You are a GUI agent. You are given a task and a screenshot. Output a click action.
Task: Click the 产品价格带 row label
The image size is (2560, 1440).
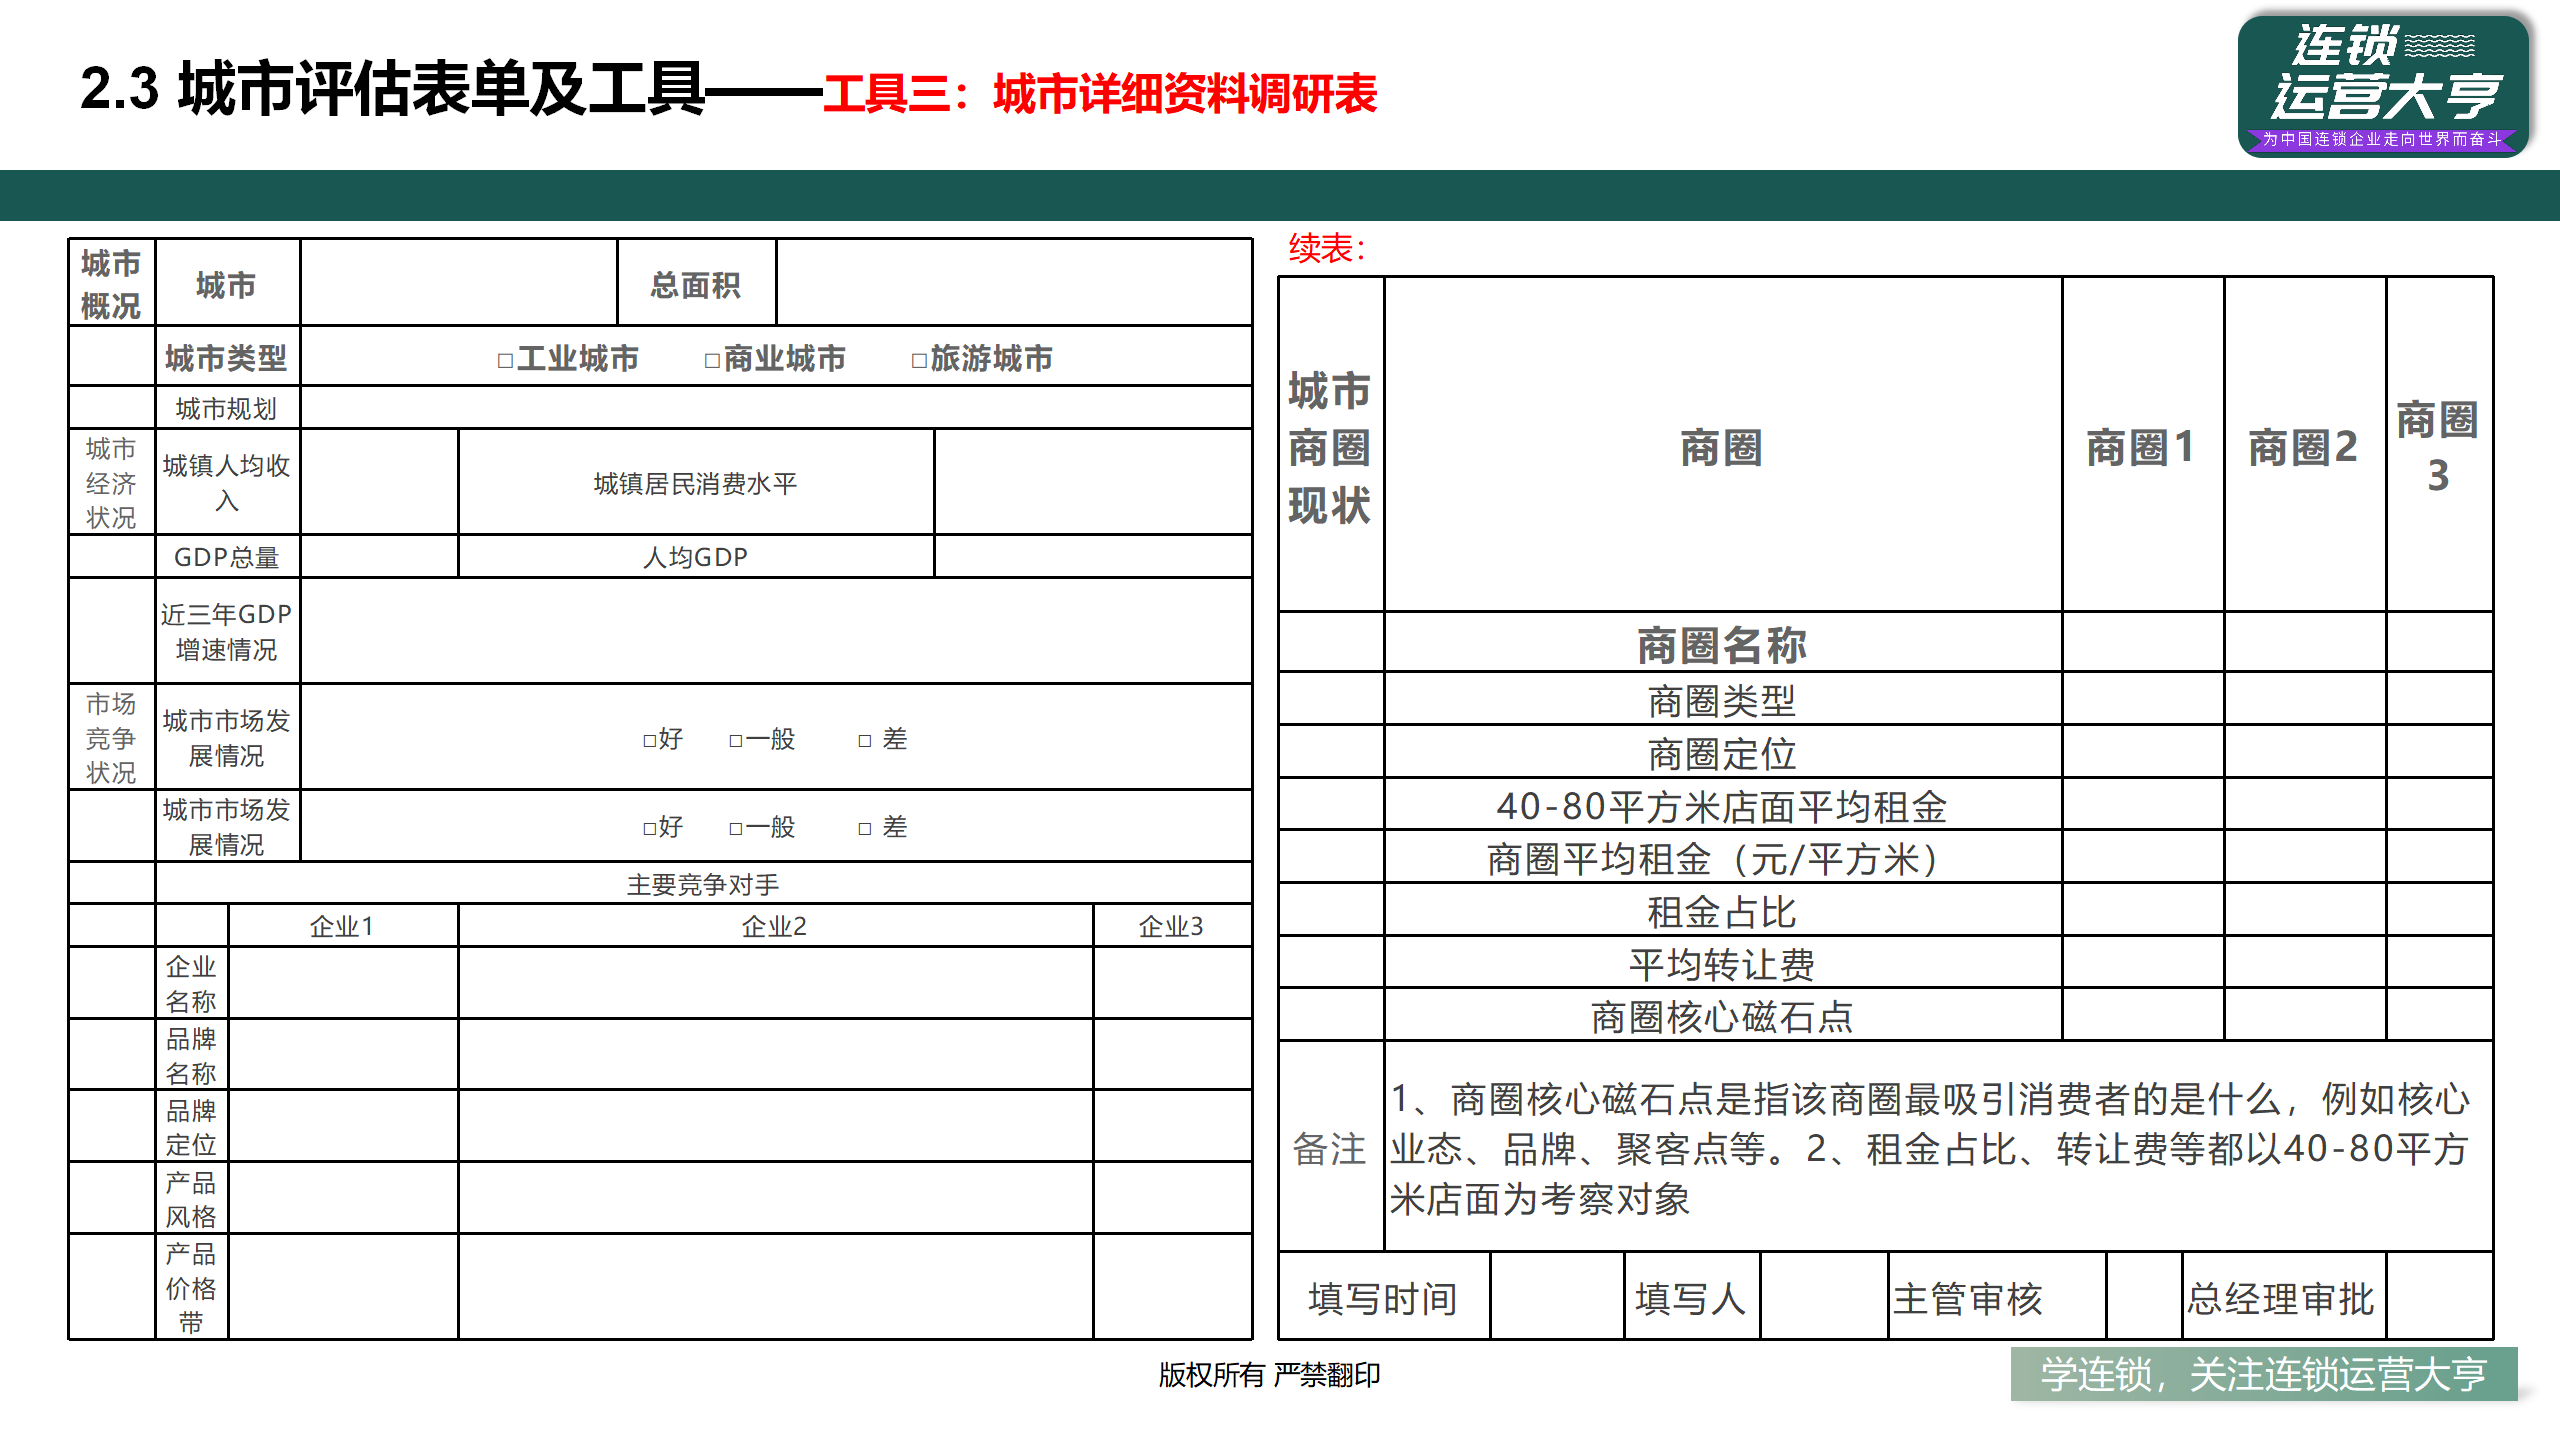point(191,1287)
